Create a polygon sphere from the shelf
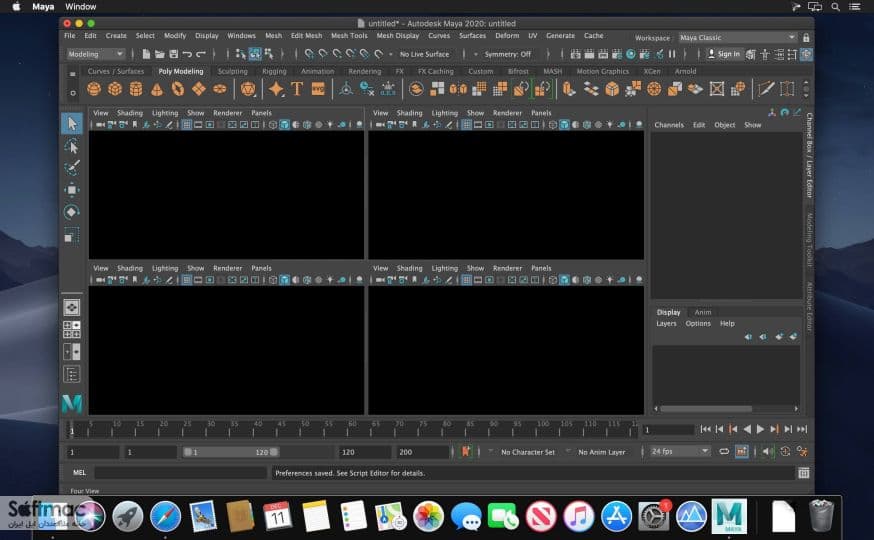Screen dimensions: 874x540 click(x=94, y=89)
